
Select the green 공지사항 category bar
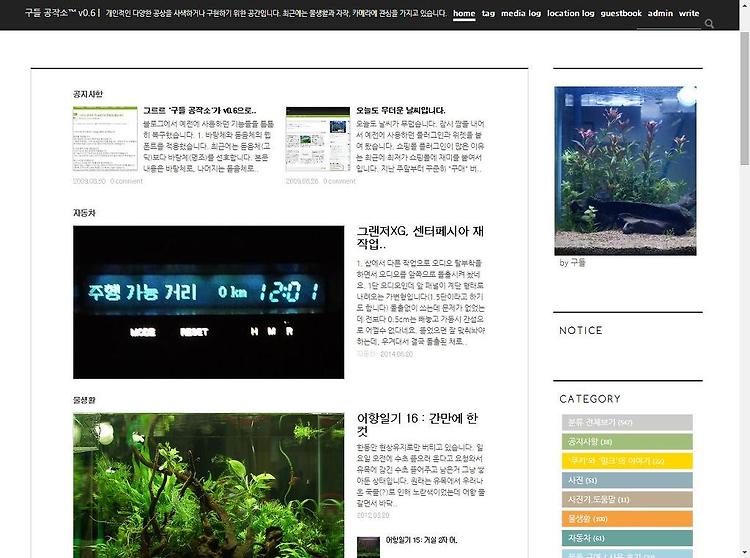pos(627,442)
